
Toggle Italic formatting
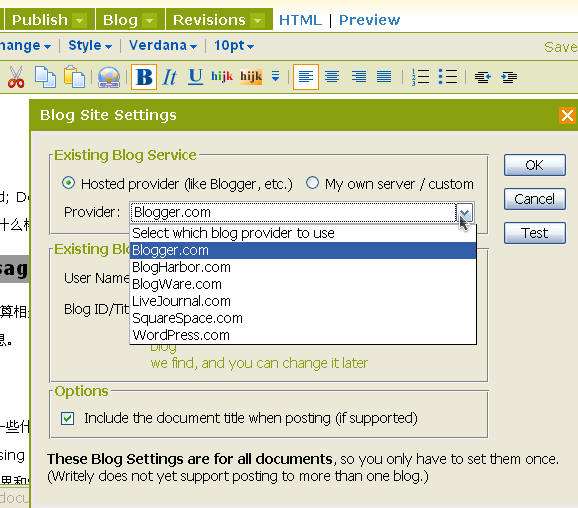(170, 77)
